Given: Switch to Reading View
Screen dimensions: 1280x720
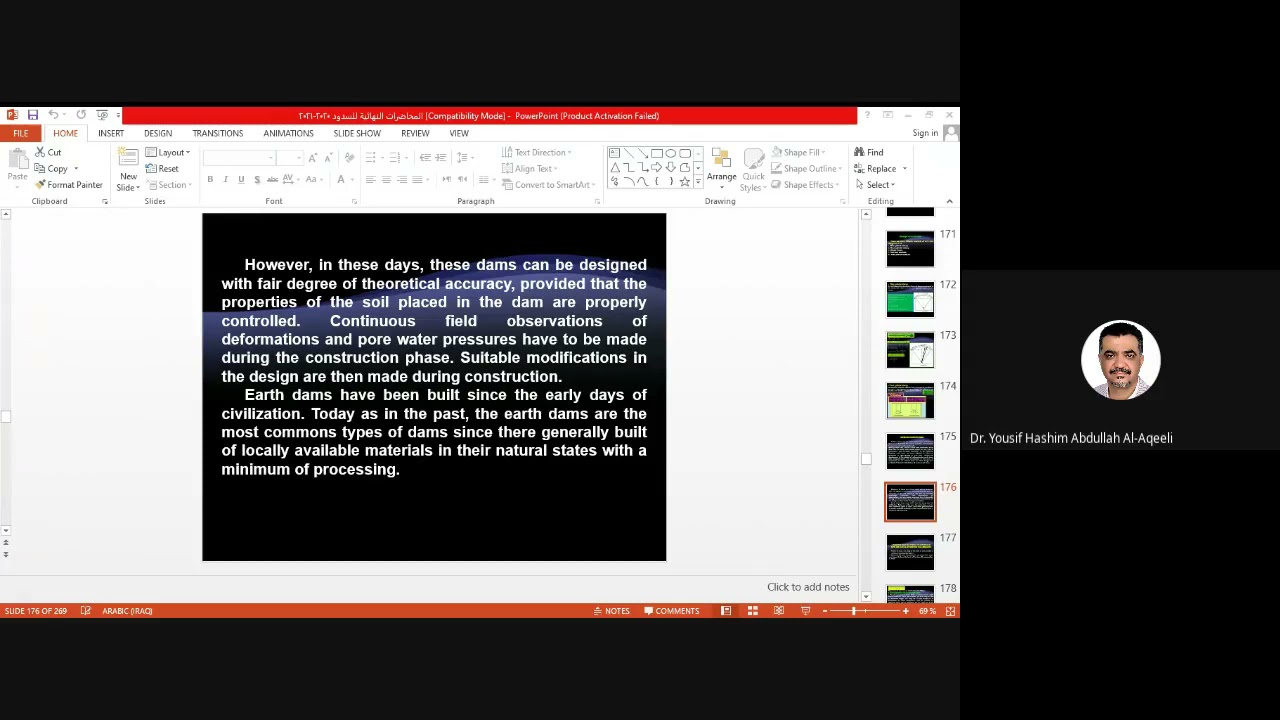Looking at the screenshot, I should pyautogui.click(x=779, y=611).
